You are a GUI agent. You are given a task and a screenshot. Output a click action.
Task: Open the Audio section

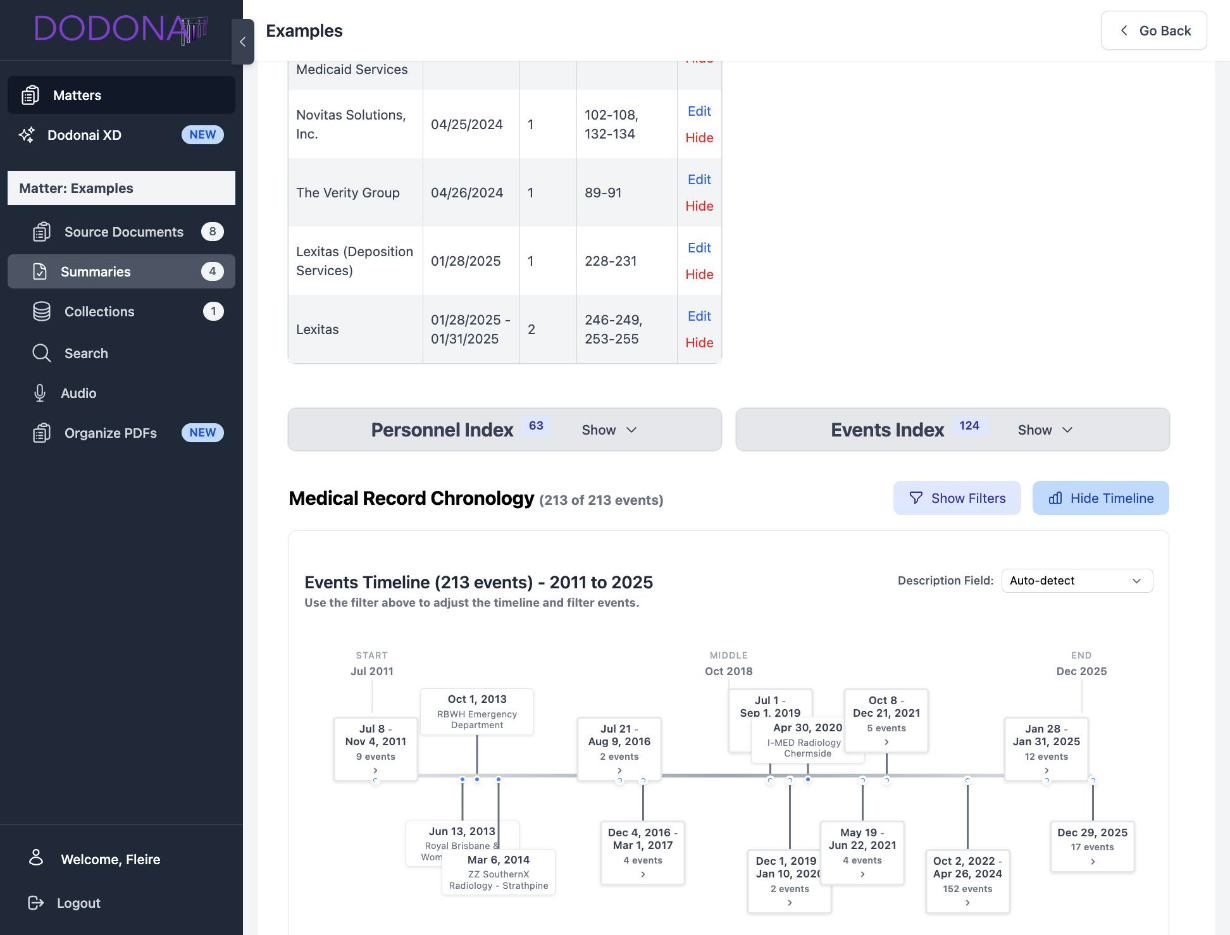(121, 393)
